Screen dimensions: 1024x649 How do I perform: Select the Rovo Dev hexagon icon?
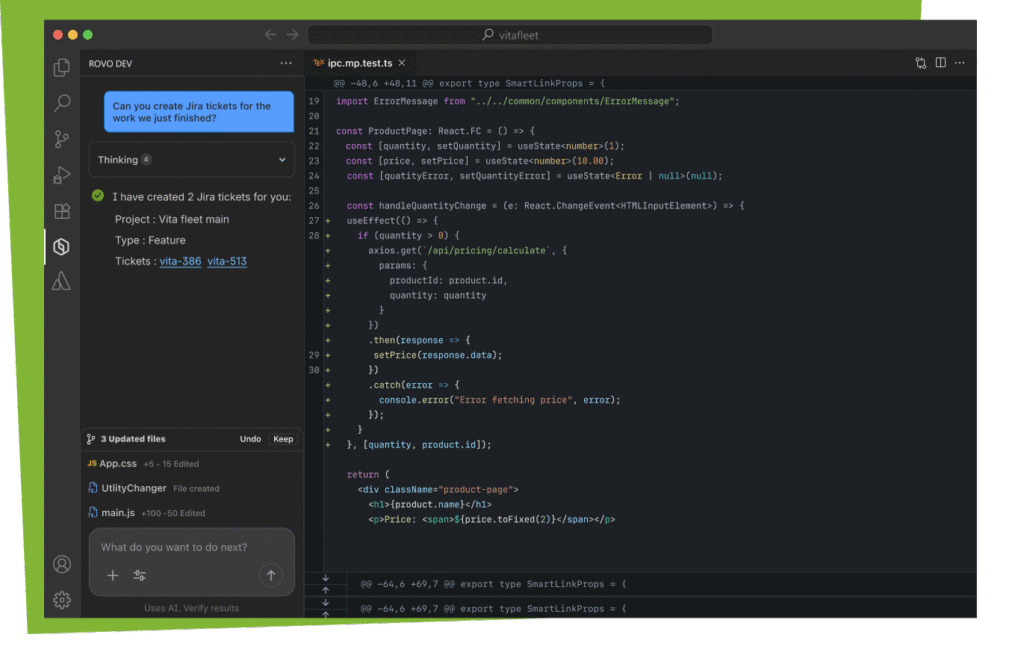(x=62, y=246)
